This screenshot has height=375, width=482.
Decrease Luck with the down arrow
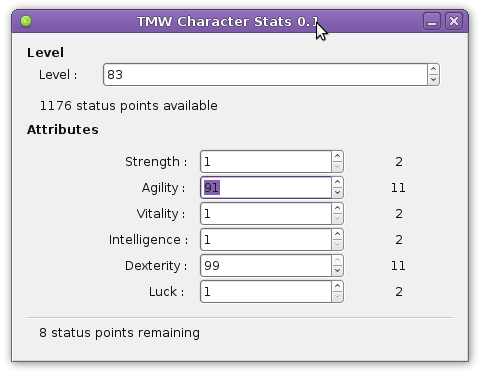pyautogui.click(x=337, y=297)
